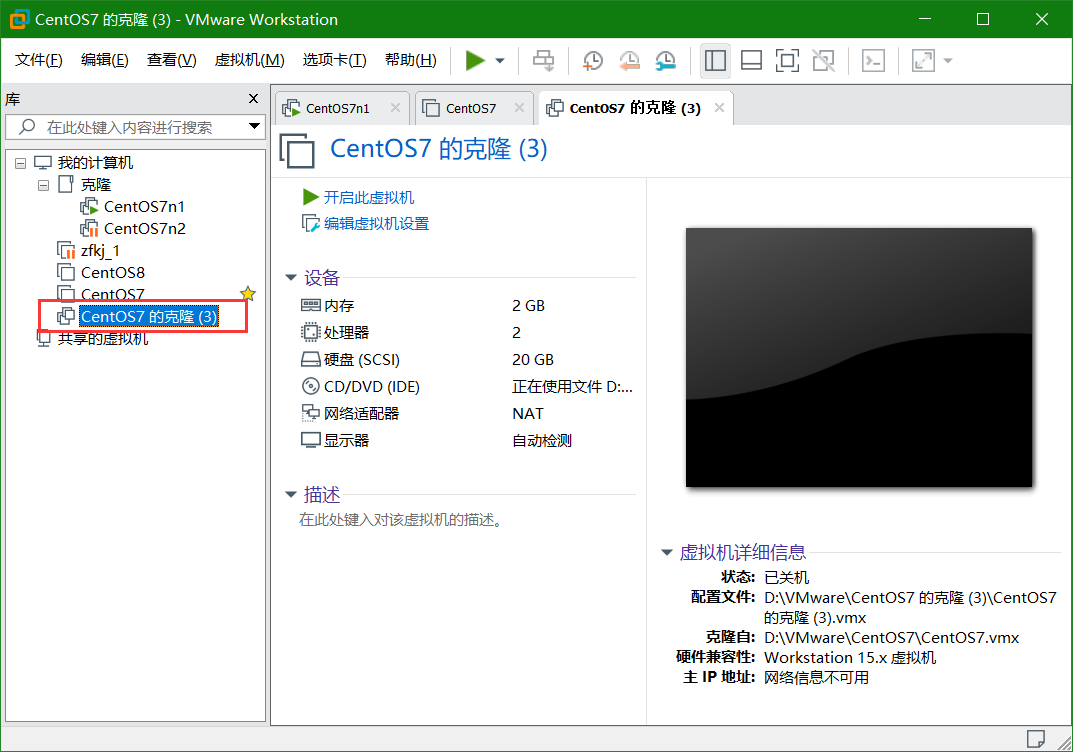Viewport: 1073px width, 752px height.
Task: Click the 20 GB disk value
Action: (533, 359)
